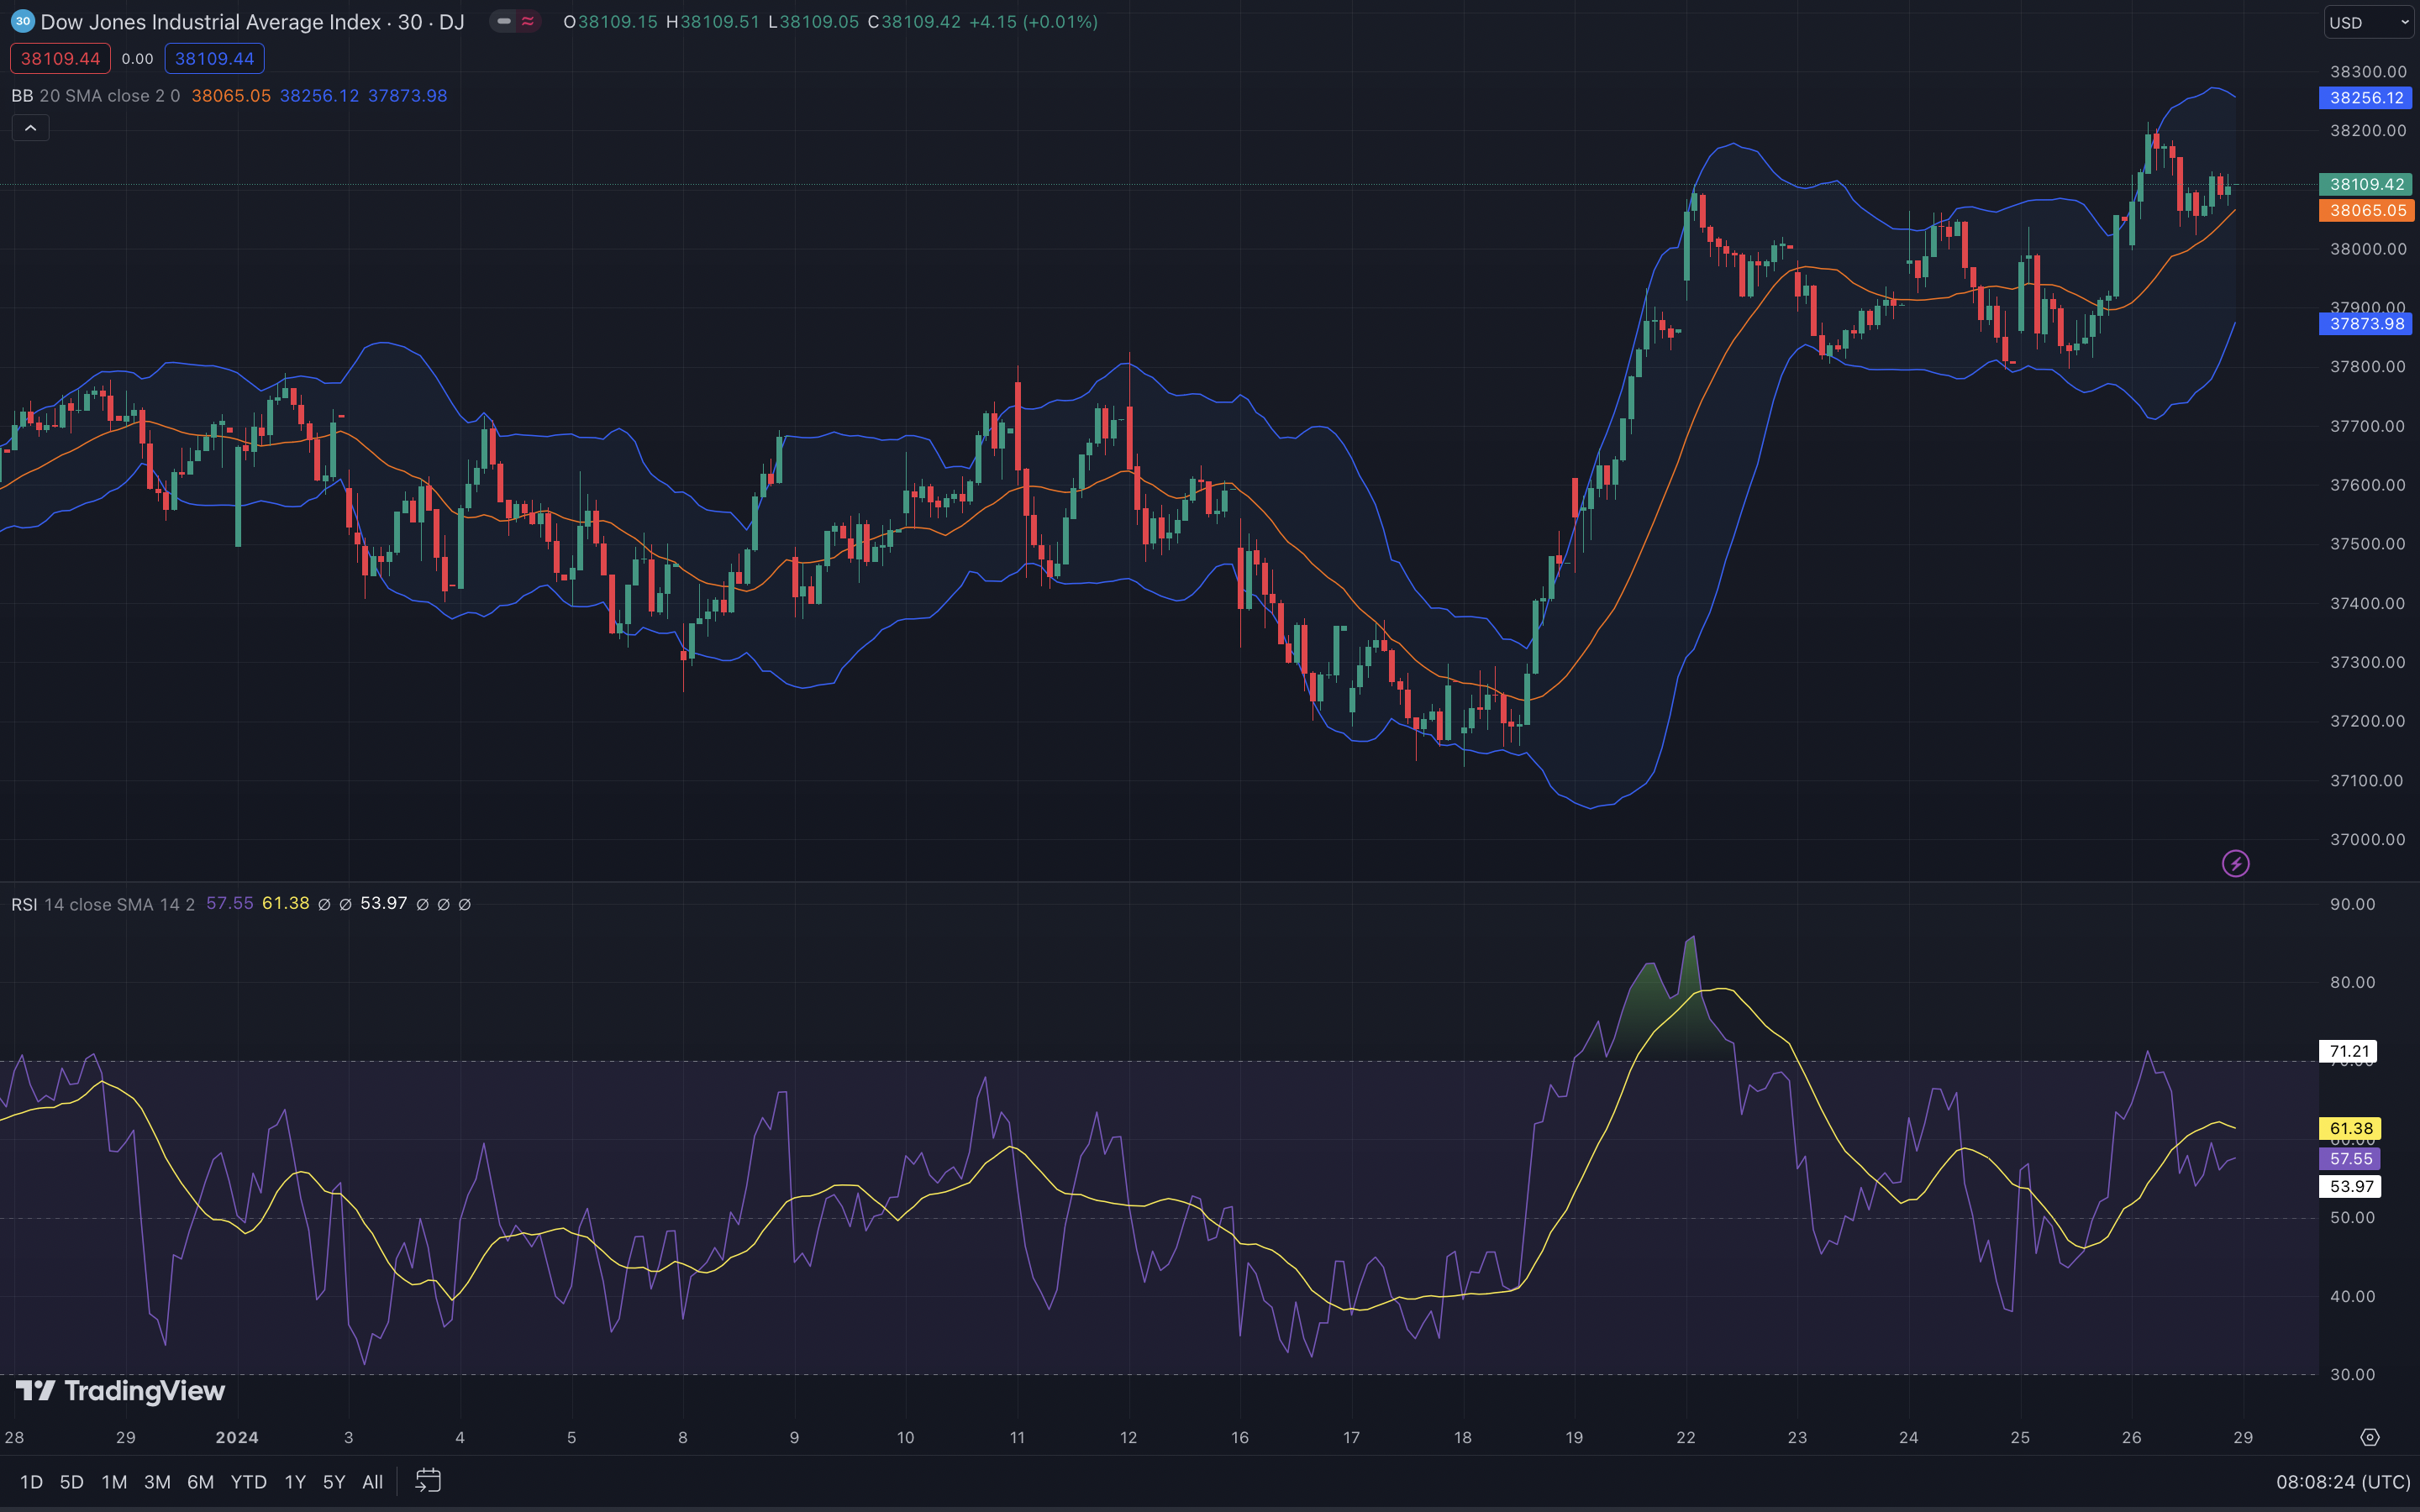
Task: Click the market status pill icon
Action: [504, 21]
